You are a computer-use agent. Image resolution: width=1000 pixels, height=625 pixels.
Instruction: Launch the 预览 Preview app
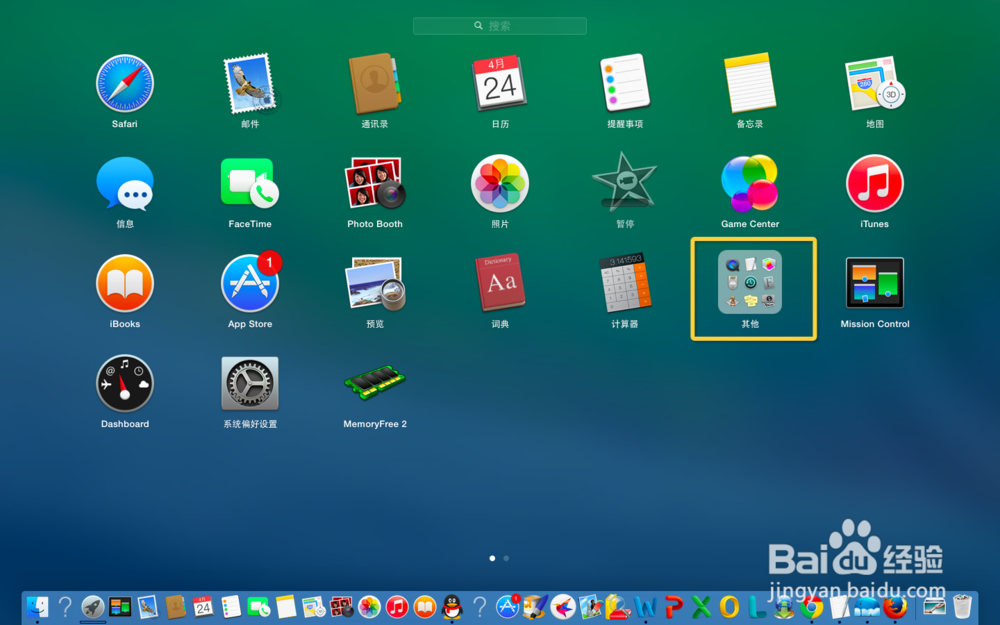[x=375, y=284]
